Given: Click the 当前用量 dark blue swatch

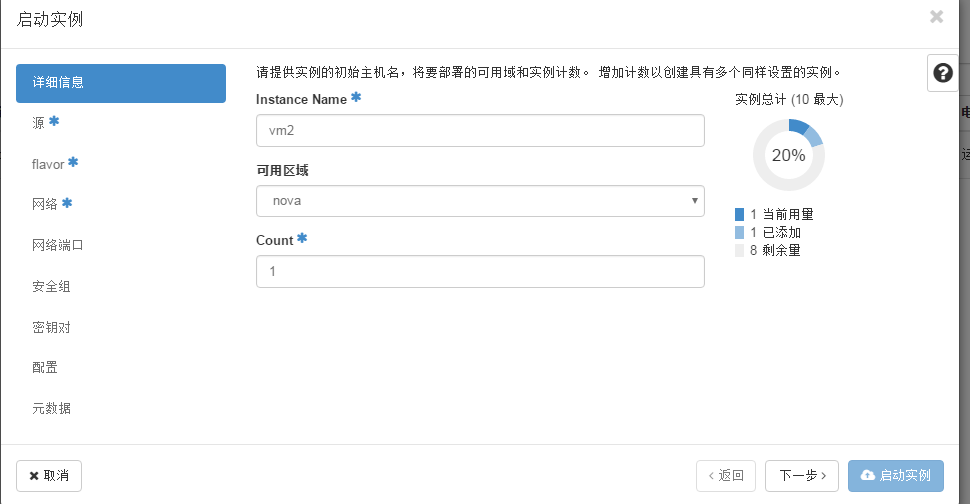Looking at the screenshot, I should pos(739,215).
